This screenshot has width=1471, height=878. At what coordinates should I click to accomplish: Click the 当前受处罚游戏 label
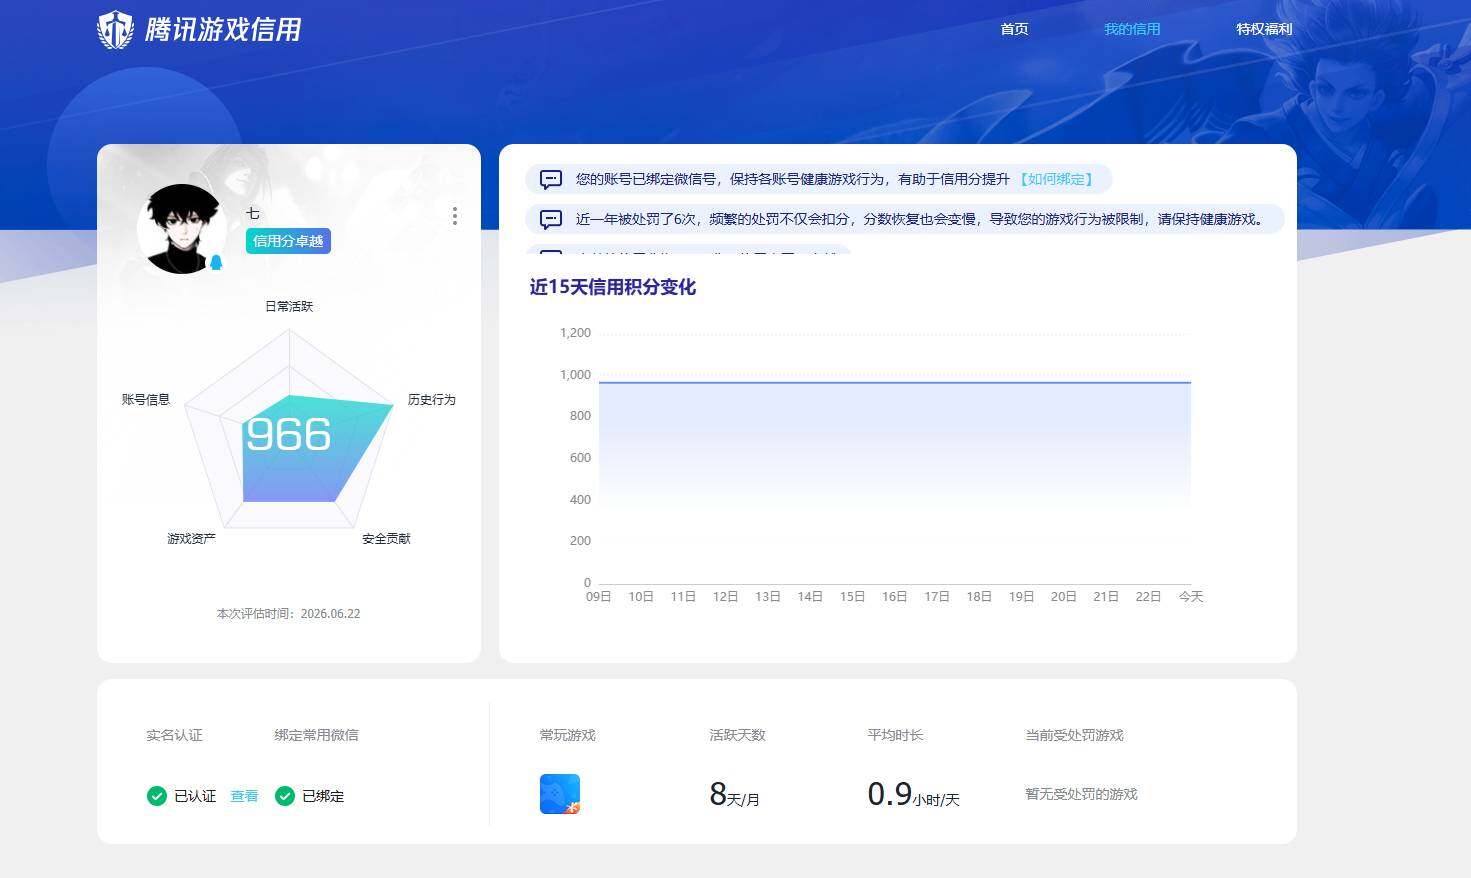1074,735
